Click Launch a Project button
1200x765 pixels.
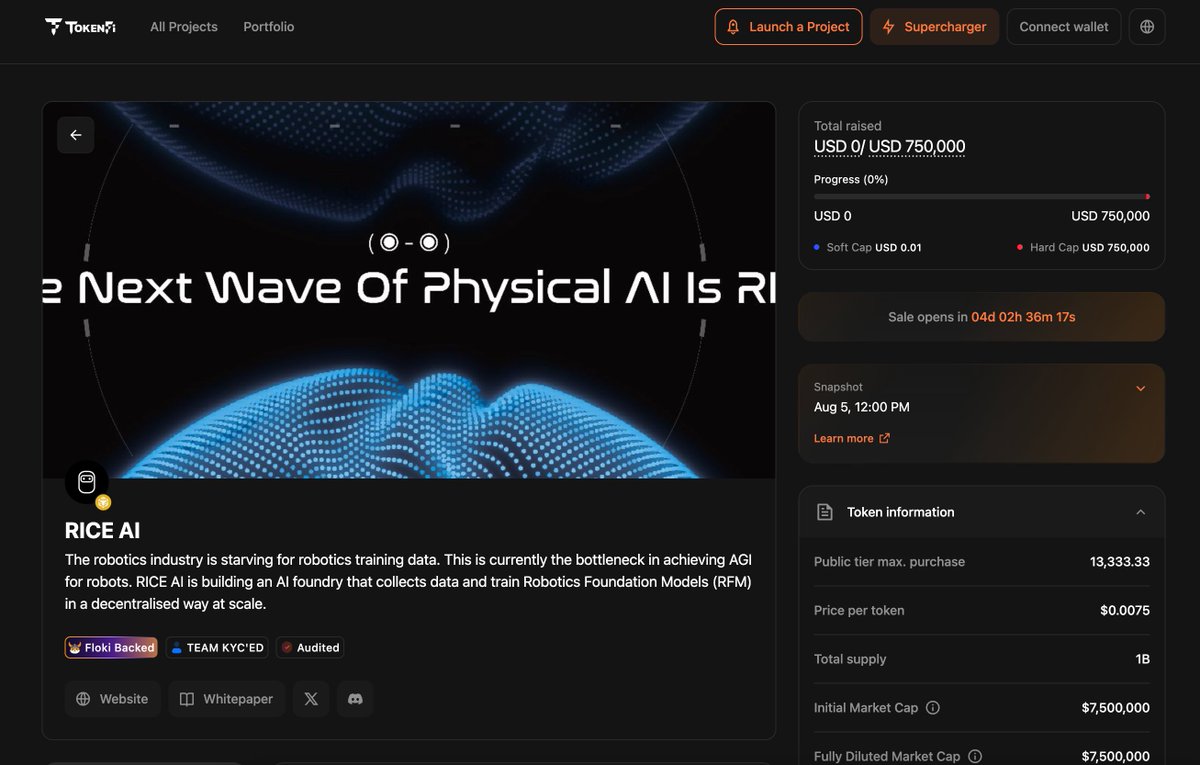tap(789, 27)
